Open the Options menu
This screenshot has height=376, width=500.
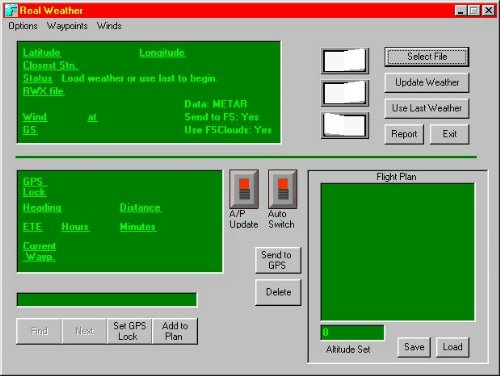(x=23, y=26)
